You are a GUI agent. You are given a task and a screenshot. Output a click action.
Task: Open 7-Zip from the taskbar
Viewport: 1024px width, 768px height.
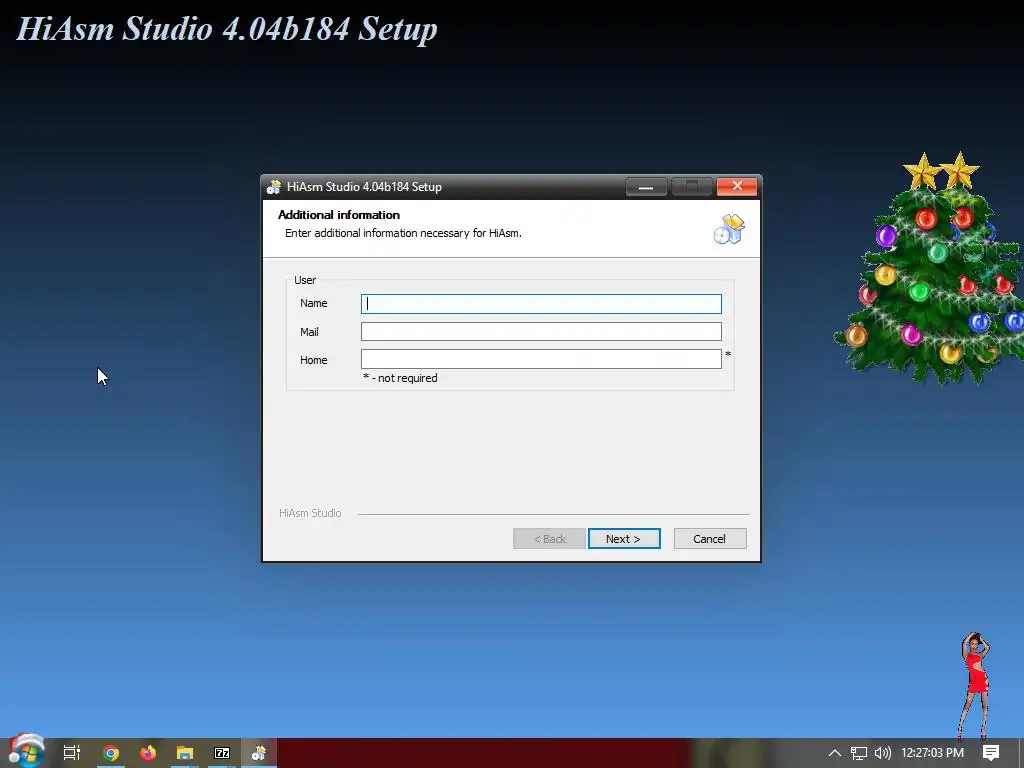click(x=222, y=753)
